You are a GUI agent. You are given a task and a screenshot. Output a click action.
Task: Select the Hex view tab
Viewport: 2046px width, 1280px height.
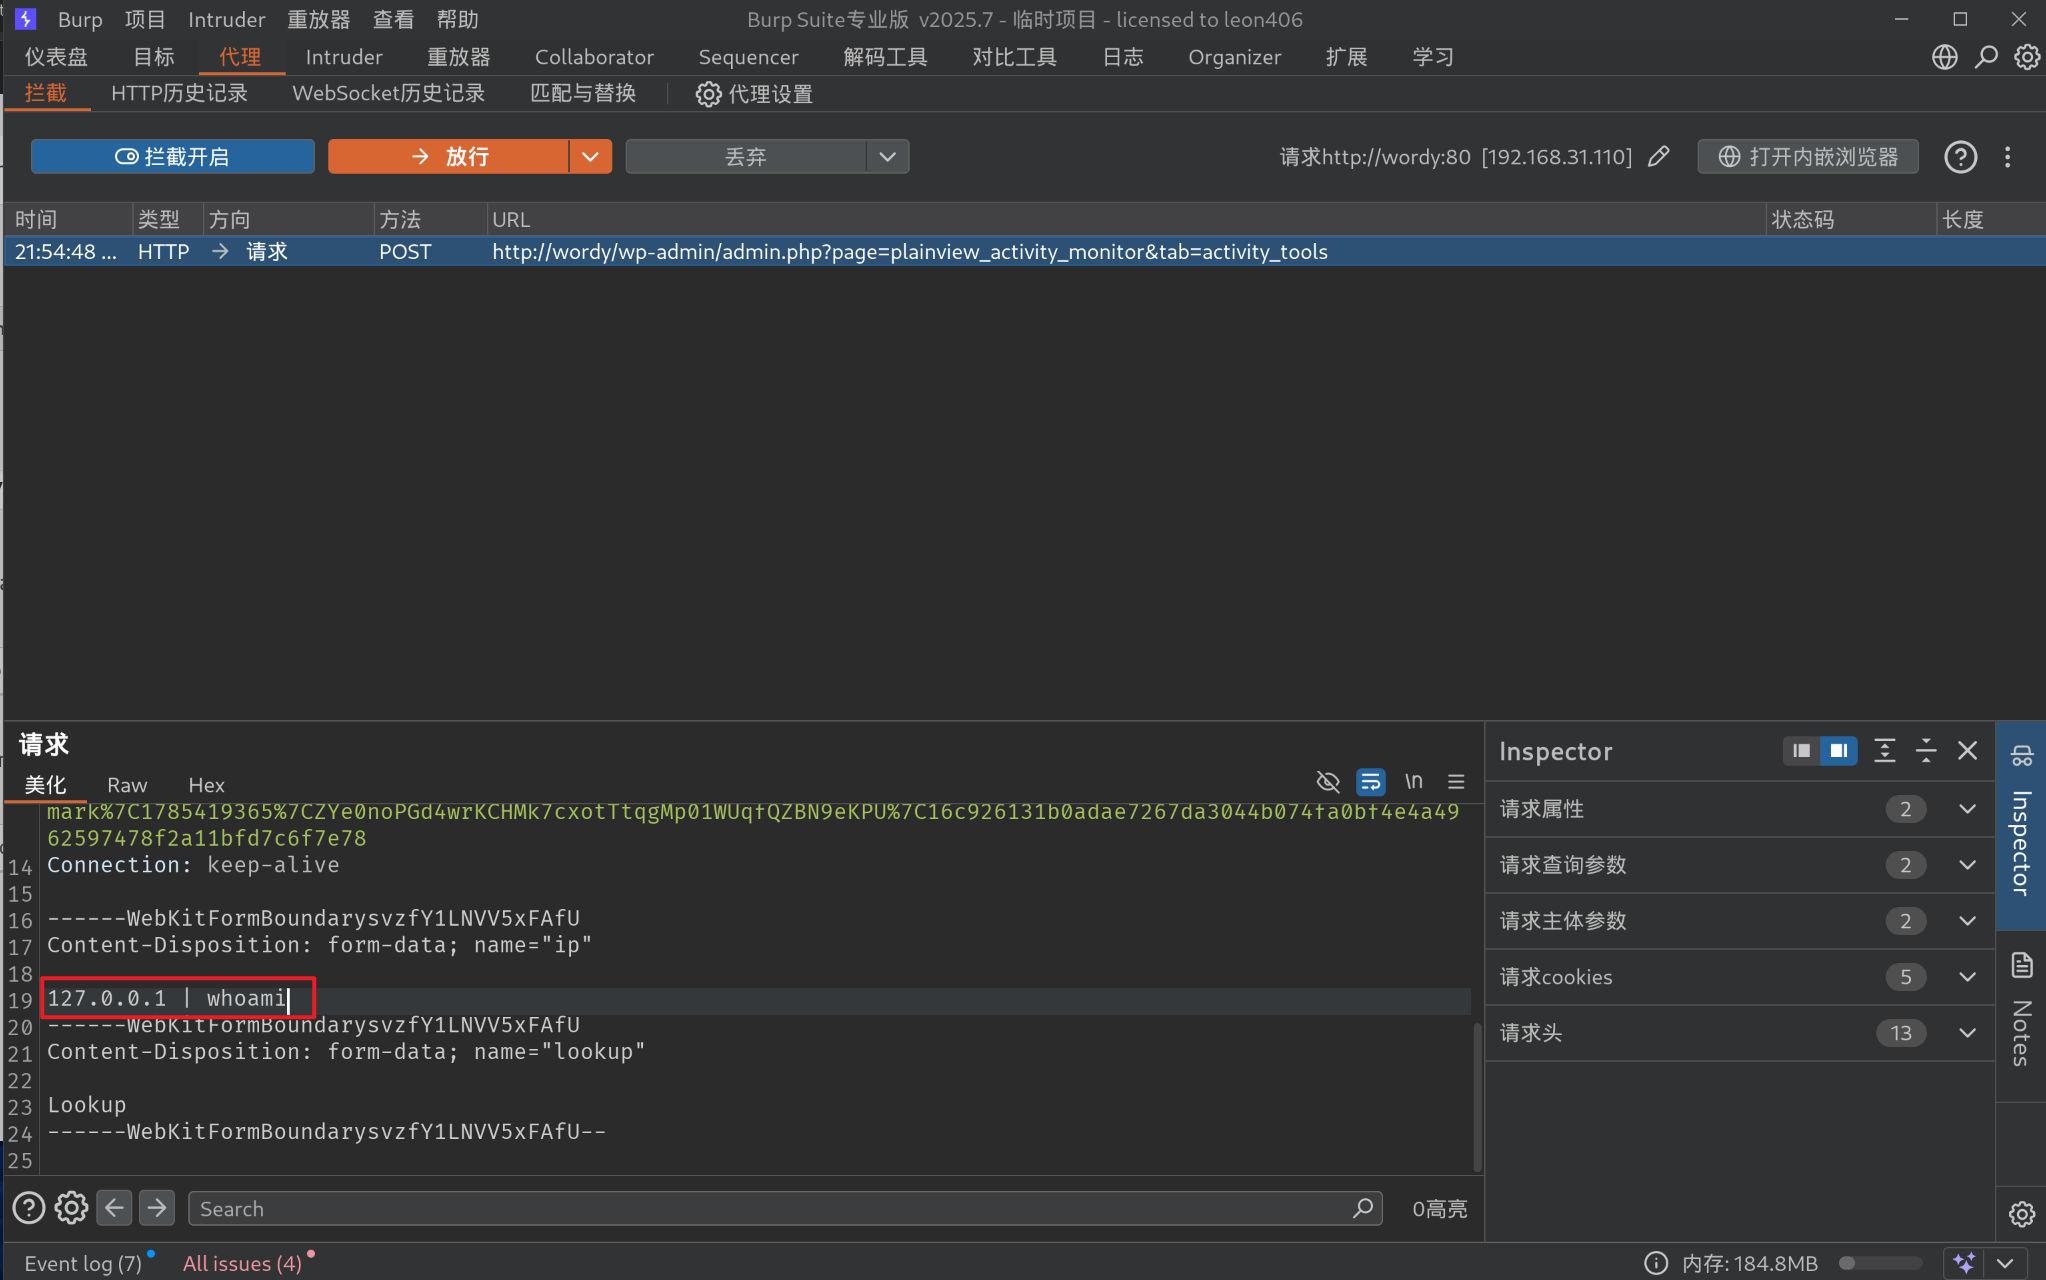206,785
